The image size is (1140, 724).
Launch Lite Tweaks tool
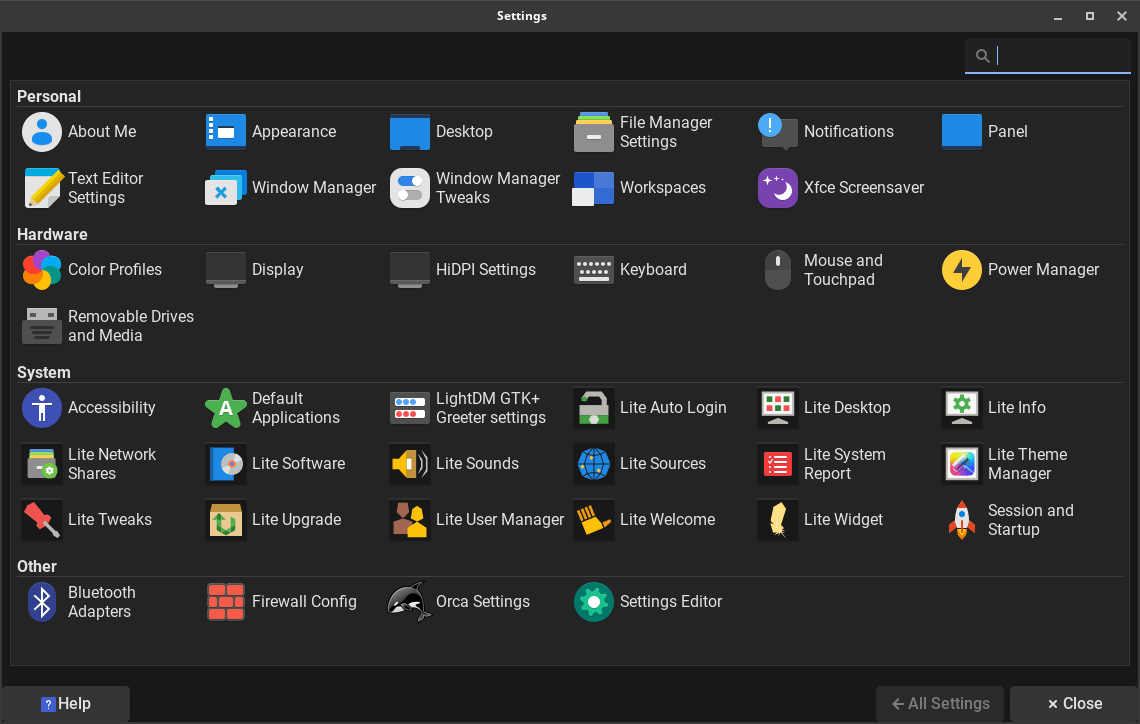tap(87, 520)
